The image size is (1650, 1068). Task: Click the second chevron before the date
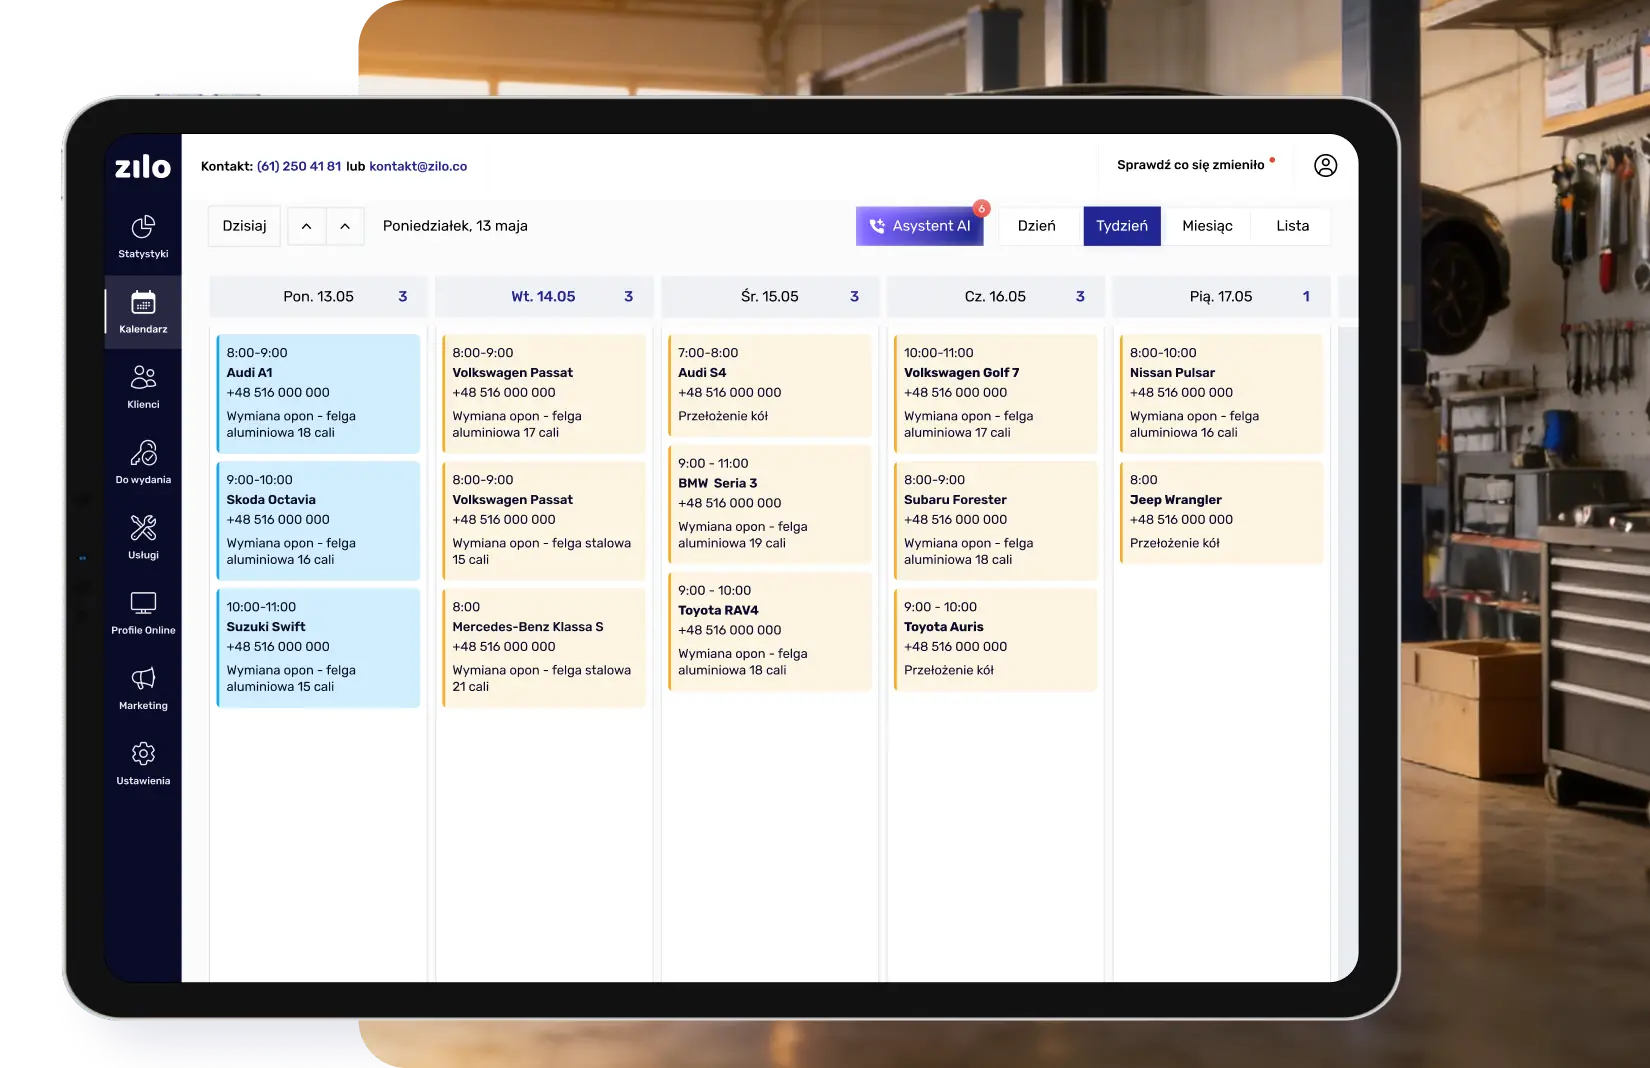(345, 226)
